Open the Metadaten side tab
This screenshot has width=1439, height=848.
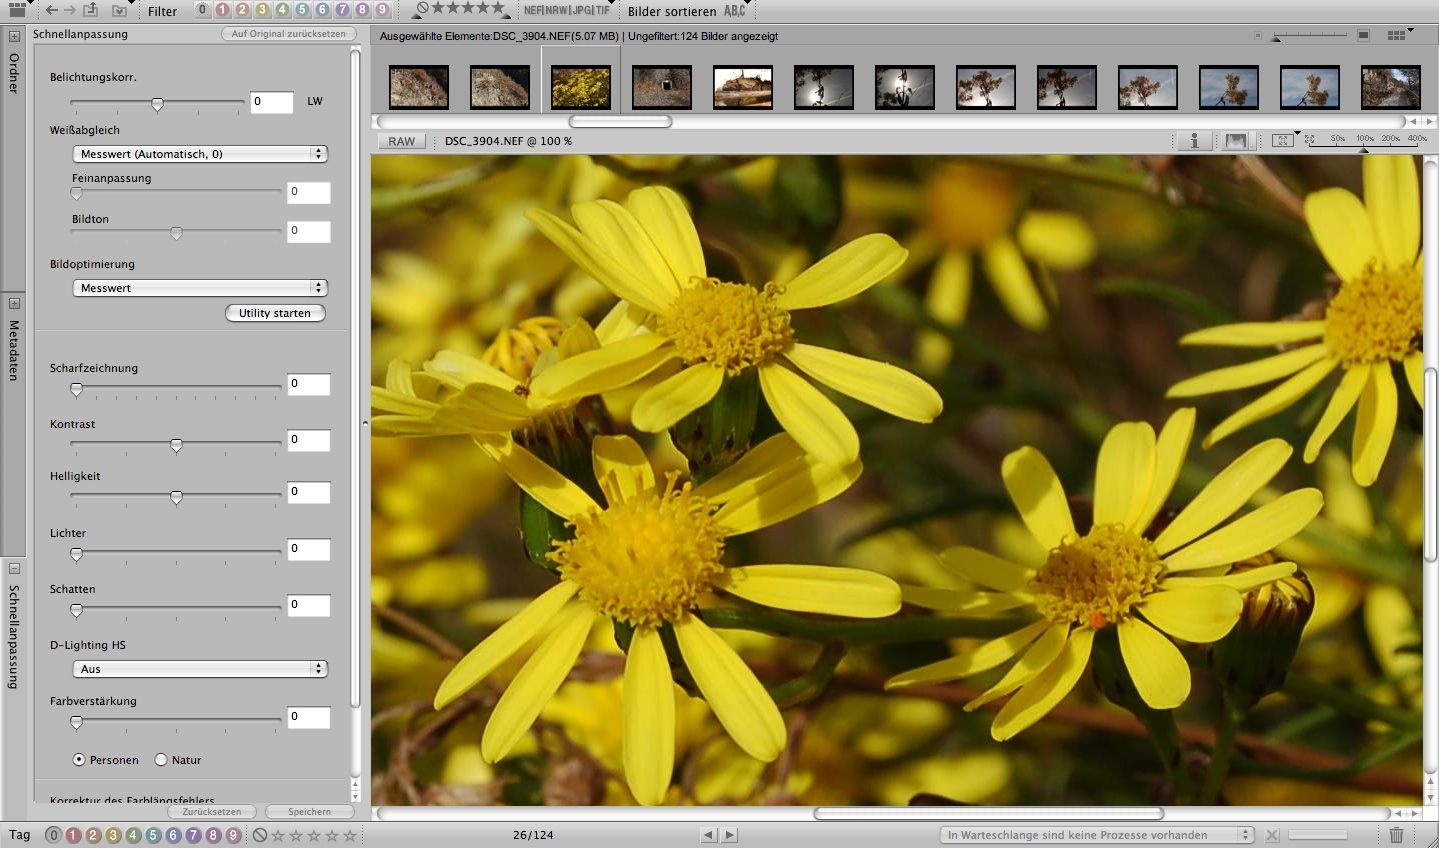[14, 350]
